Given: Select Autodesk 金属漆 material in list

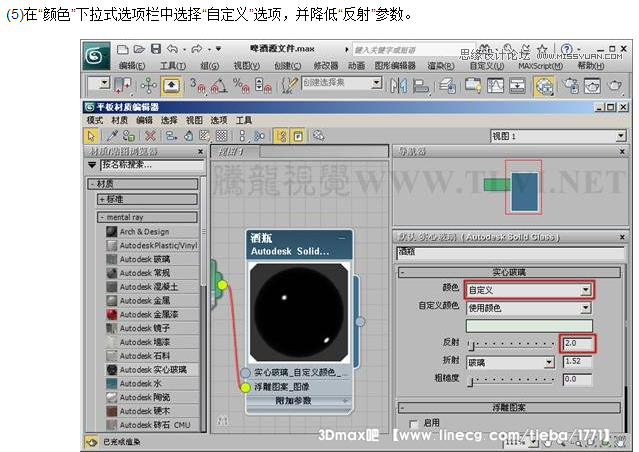Looking at the screenshot, I should 152,314.
